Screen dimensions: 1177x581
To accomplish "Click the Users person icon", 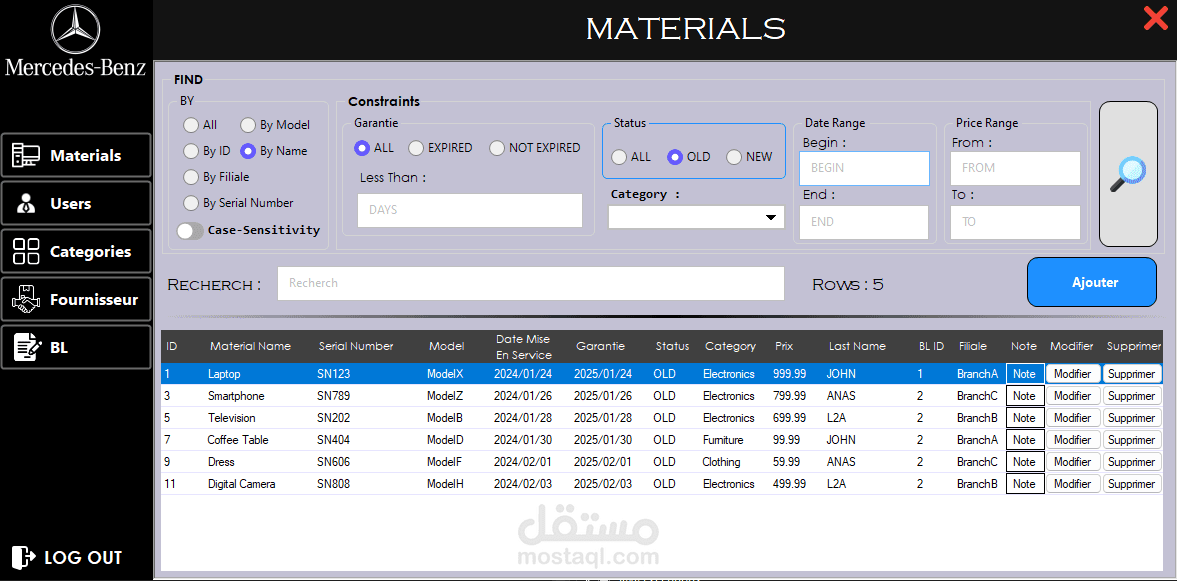I will (x=26, y=203).
